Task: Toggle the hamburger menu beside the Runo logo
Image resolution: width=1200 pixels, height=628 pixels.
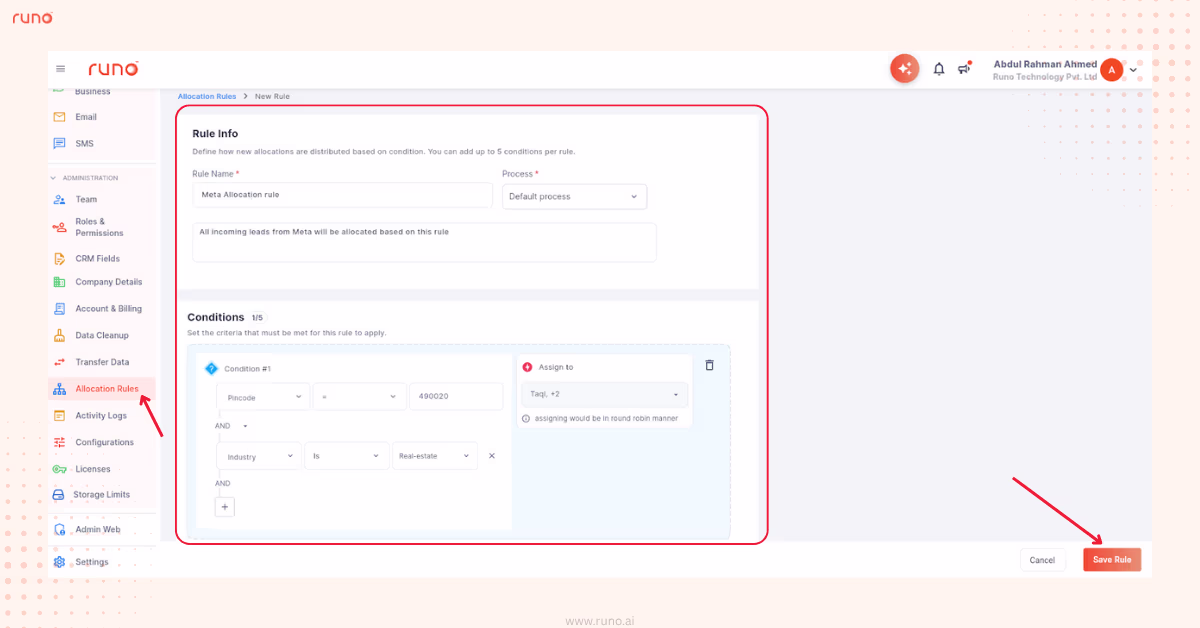Action: (60, 68)
